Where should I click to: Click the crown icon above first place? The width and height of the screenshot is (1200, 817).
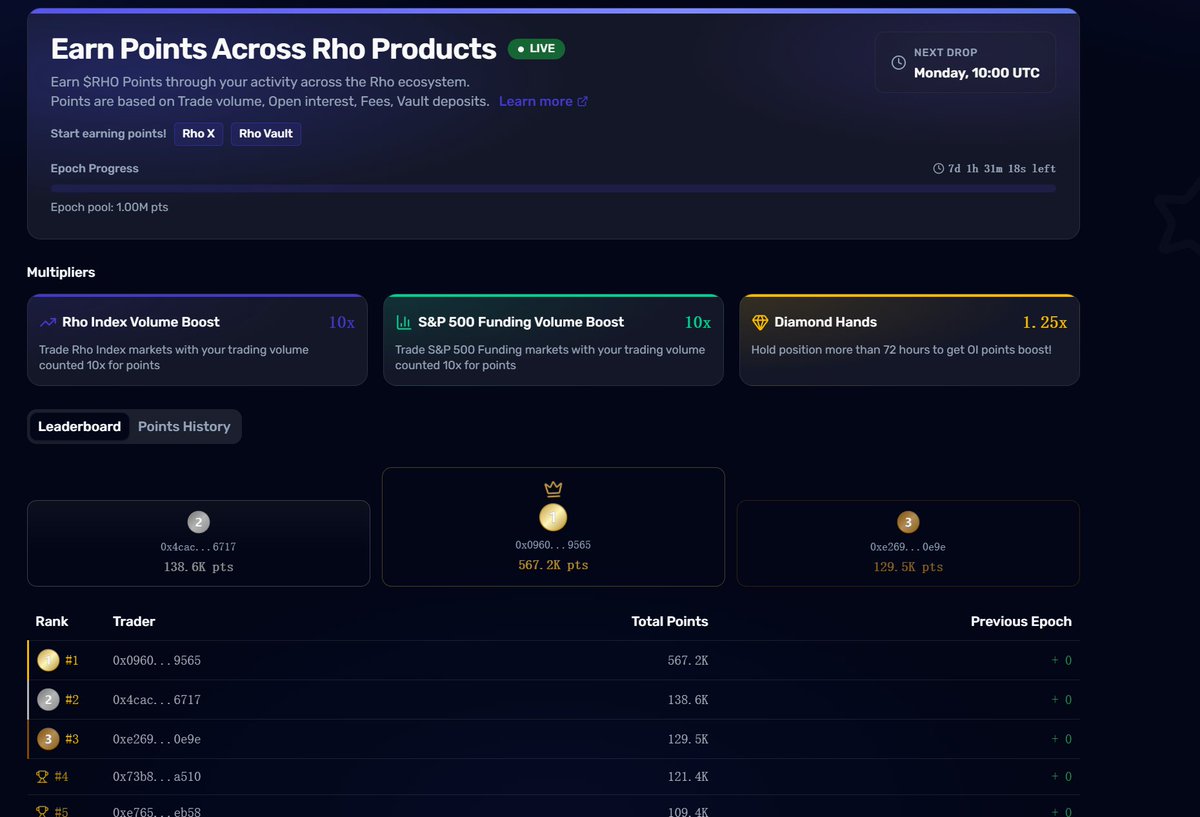tap(553, 489)
